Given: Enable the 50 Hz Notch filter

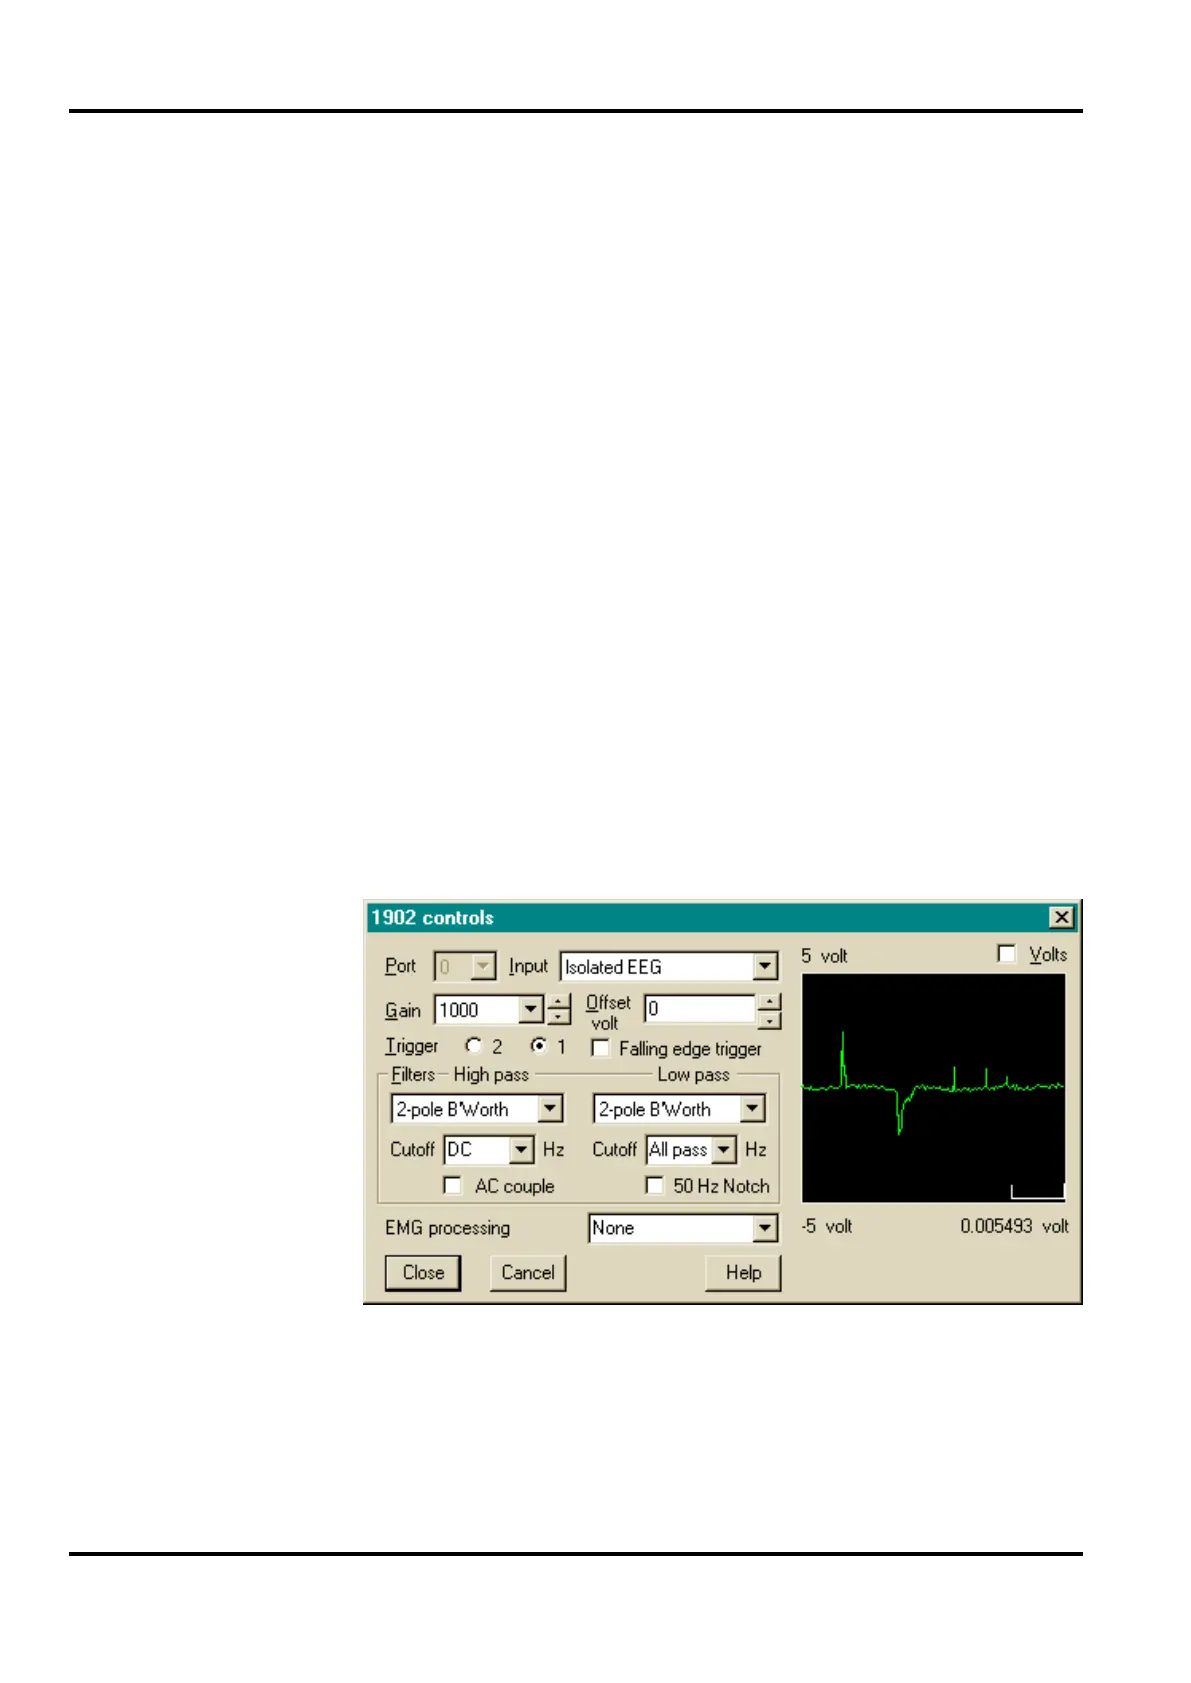Looking at the screenshot, I should [x=654, y=1185].
